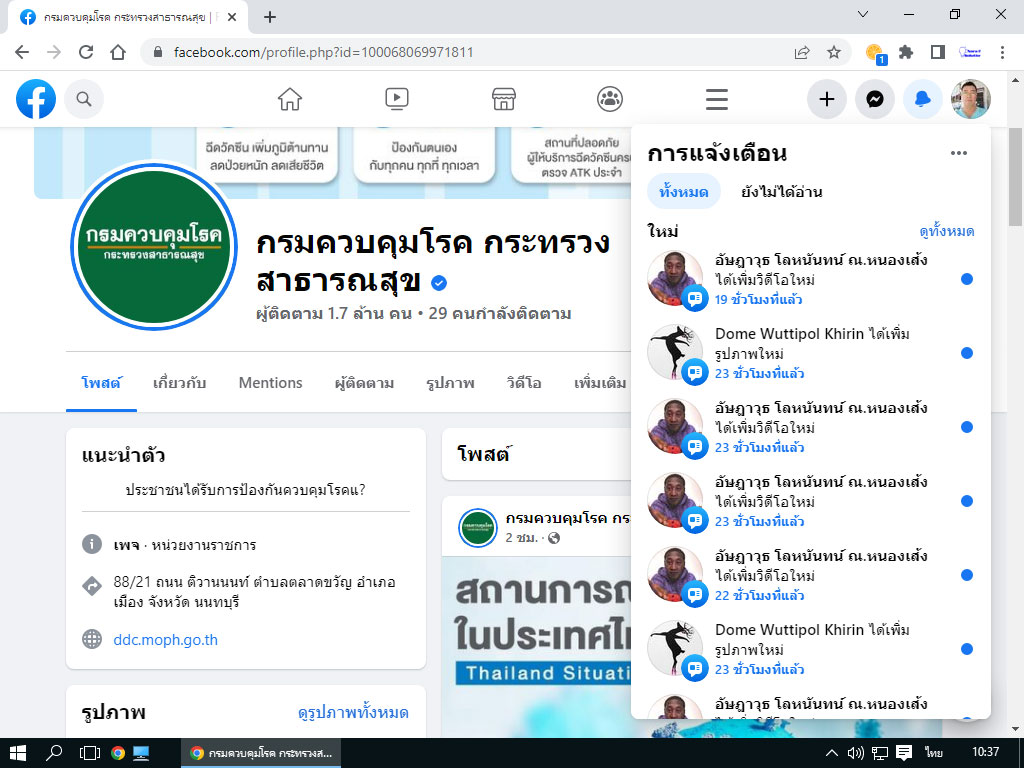Click the ดูรูปภาพทั้งหมด link
The width and height of the screenshot is (1024, 768).
pyautogui.click(x=353, y=712)
